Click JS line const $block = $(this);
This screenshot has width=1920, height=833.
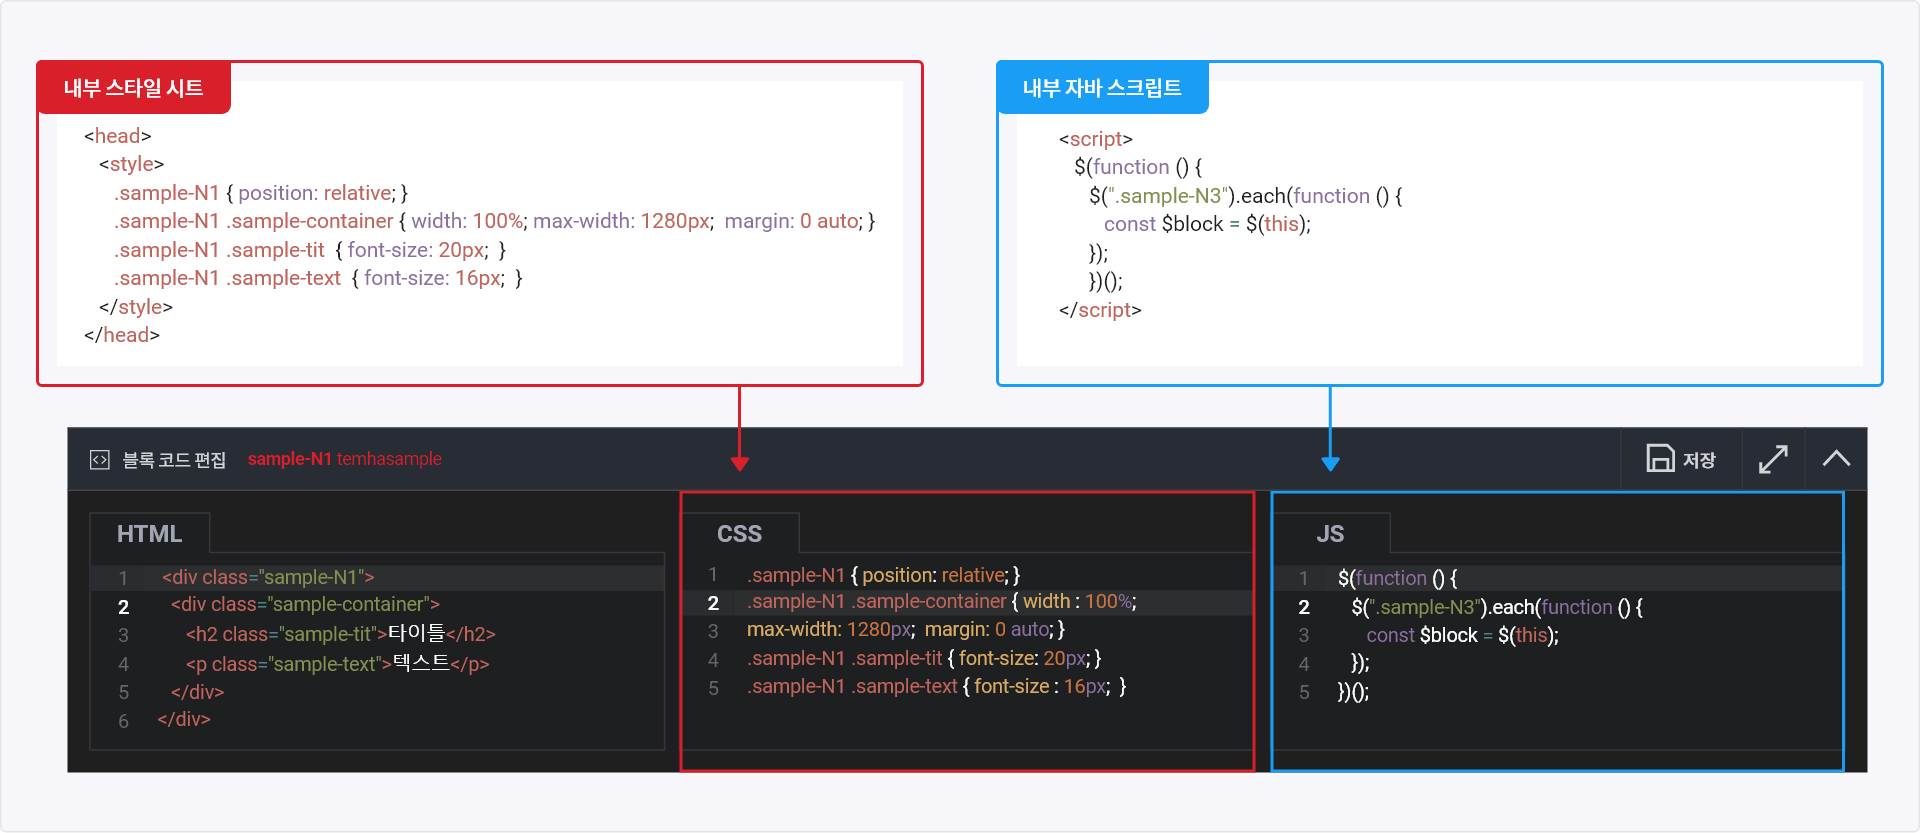click(x=1462, y=635)
